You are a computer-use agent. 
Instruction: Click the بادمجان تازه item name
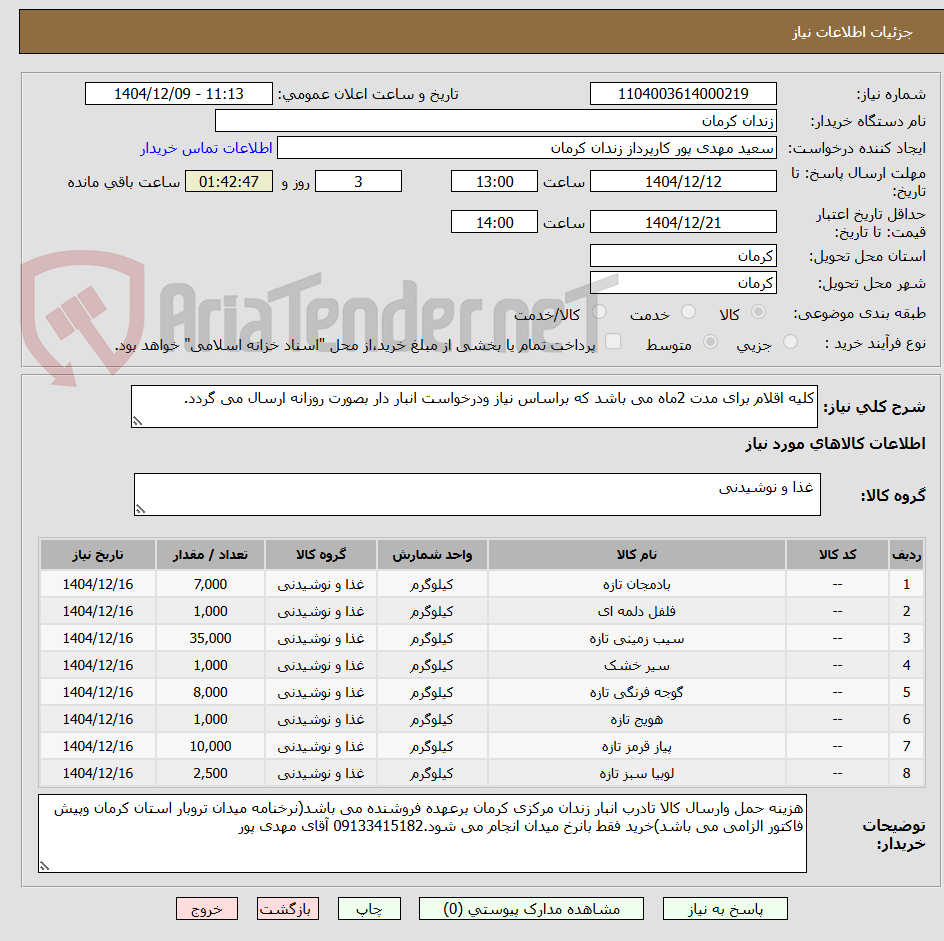636,584
